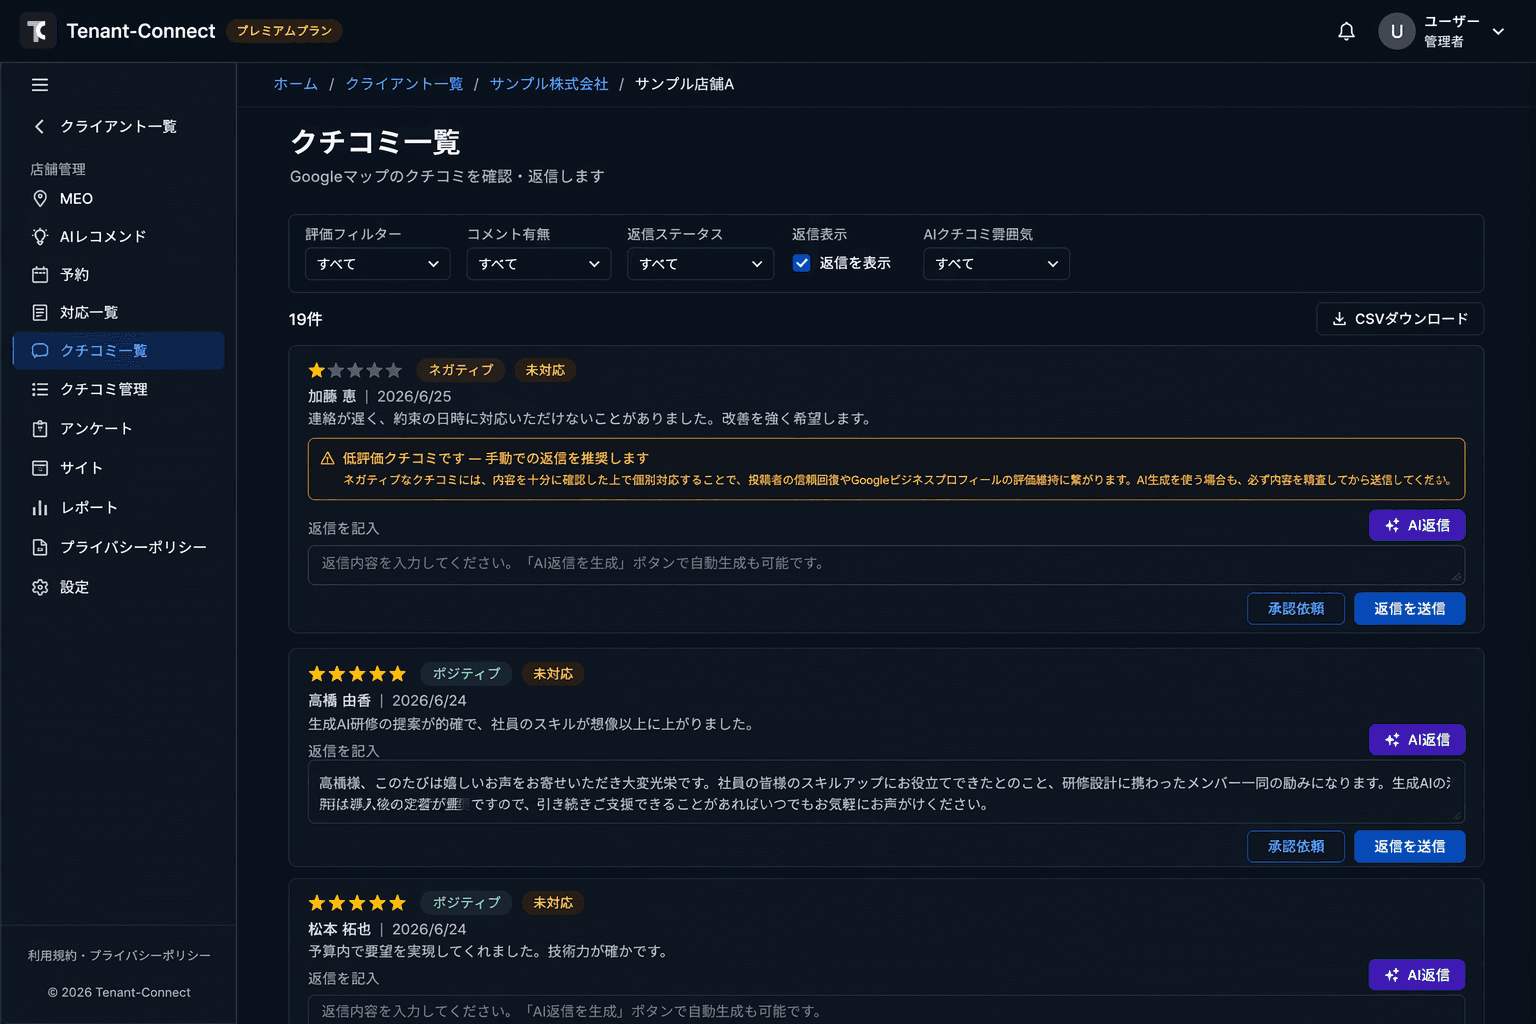
Task: Open 予約 in the sidebar
Action: point(118,275)
